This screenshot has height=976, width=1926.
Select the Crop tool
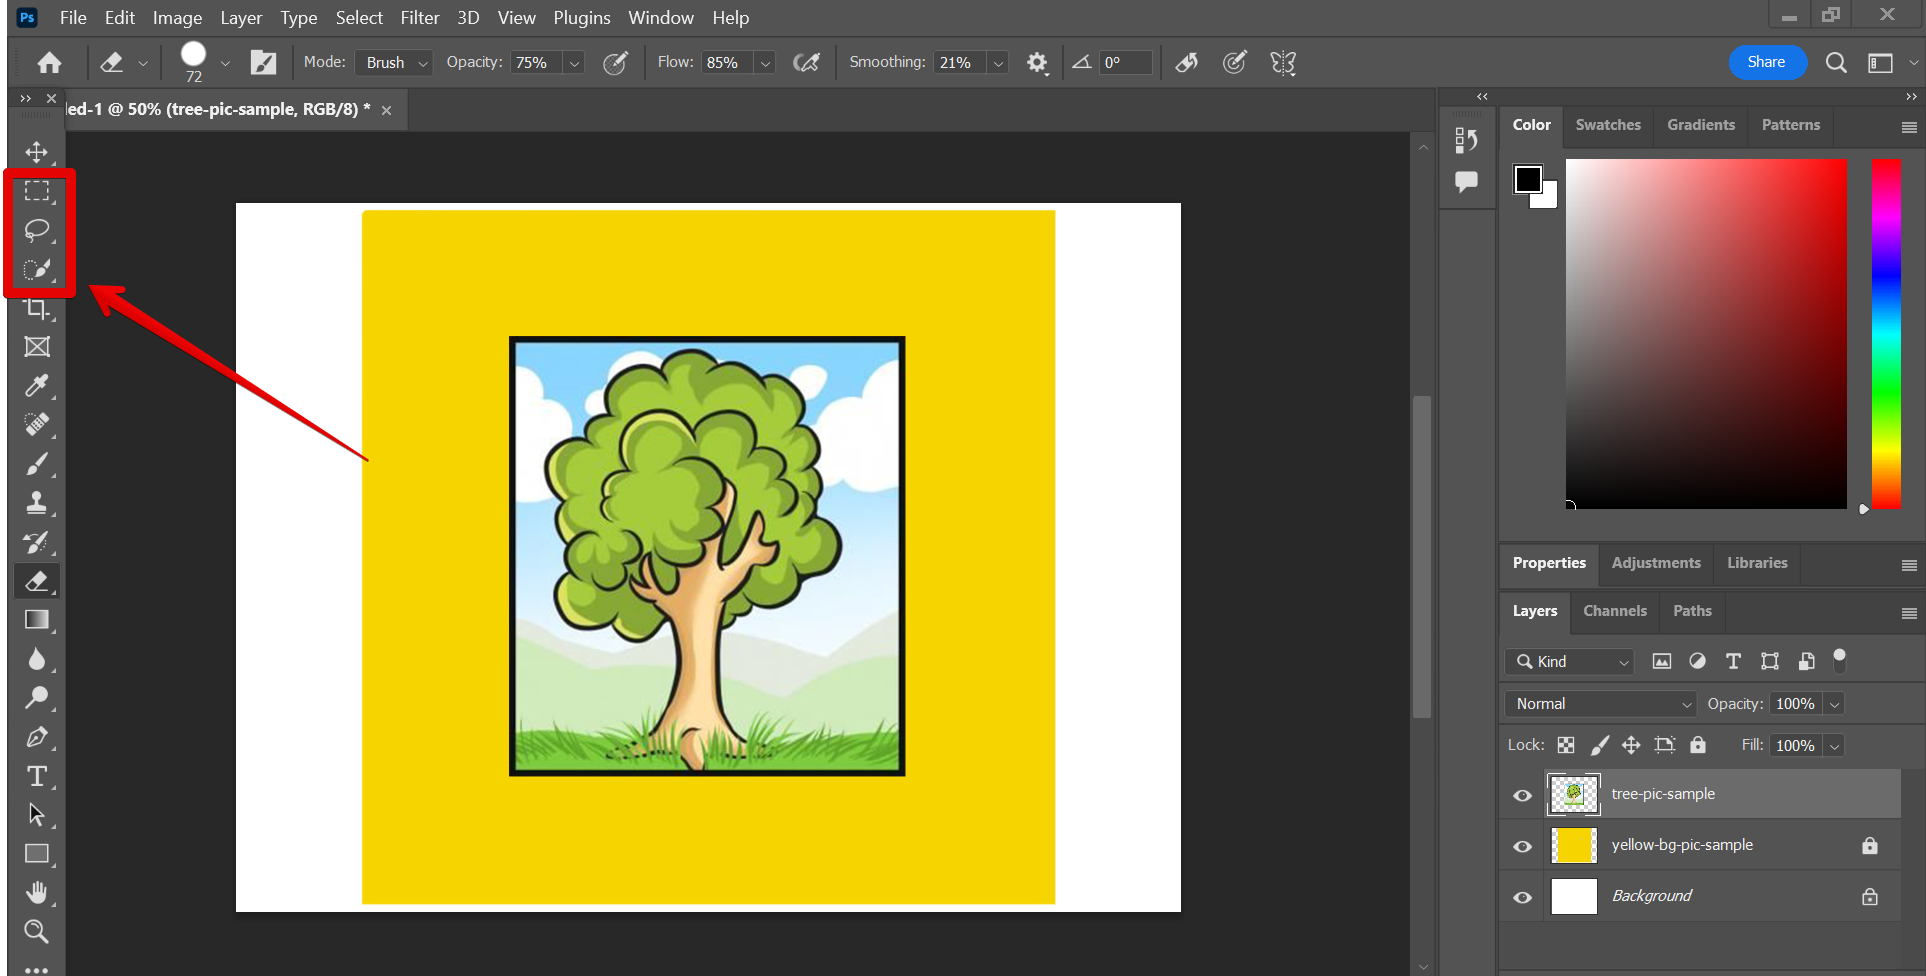[x=37, y=308]
